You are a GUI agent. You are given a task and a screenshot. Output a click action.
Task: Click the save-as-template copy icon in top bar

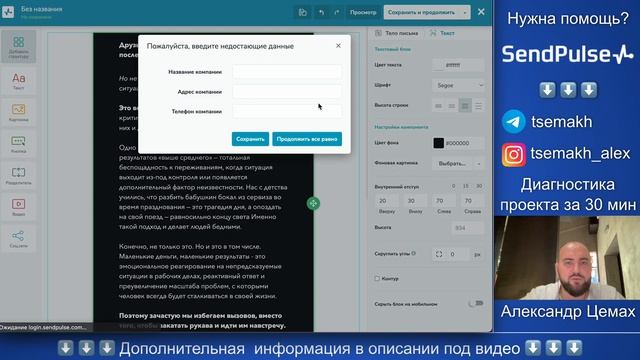[302, 12]
